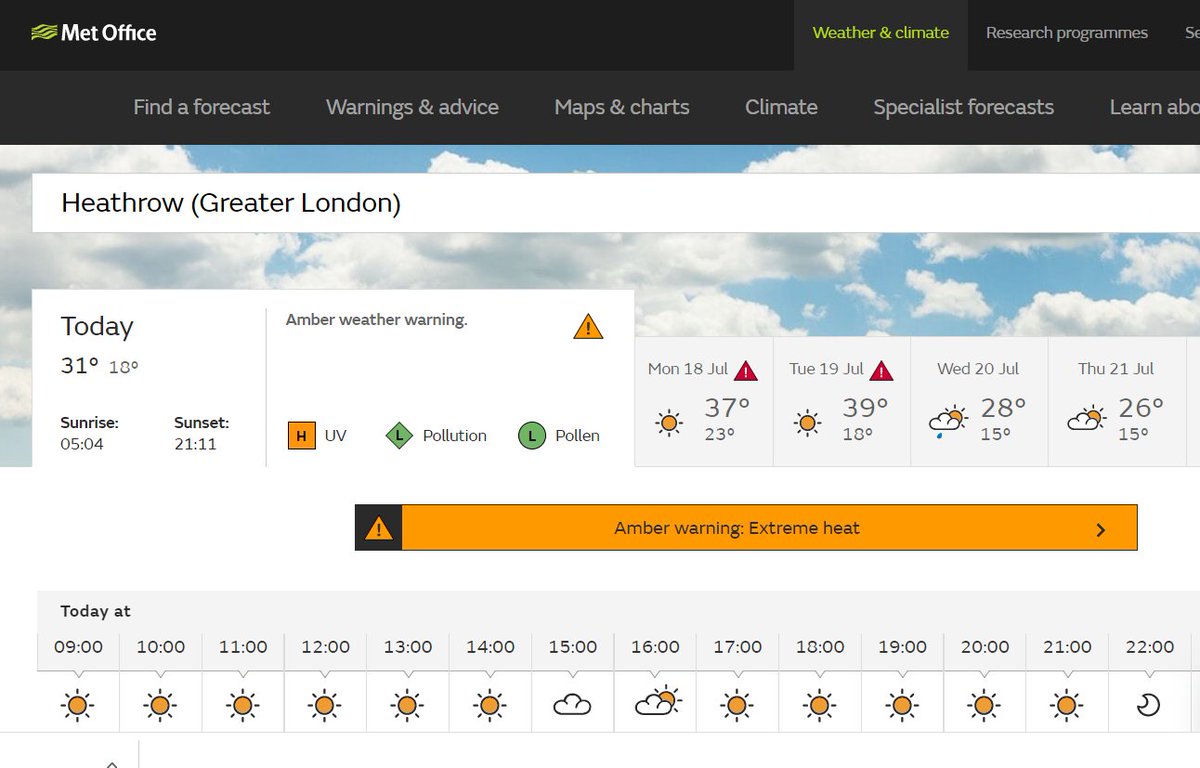
Task: Click the cloud icon at 15:00
Action: [x=572, y=704]
